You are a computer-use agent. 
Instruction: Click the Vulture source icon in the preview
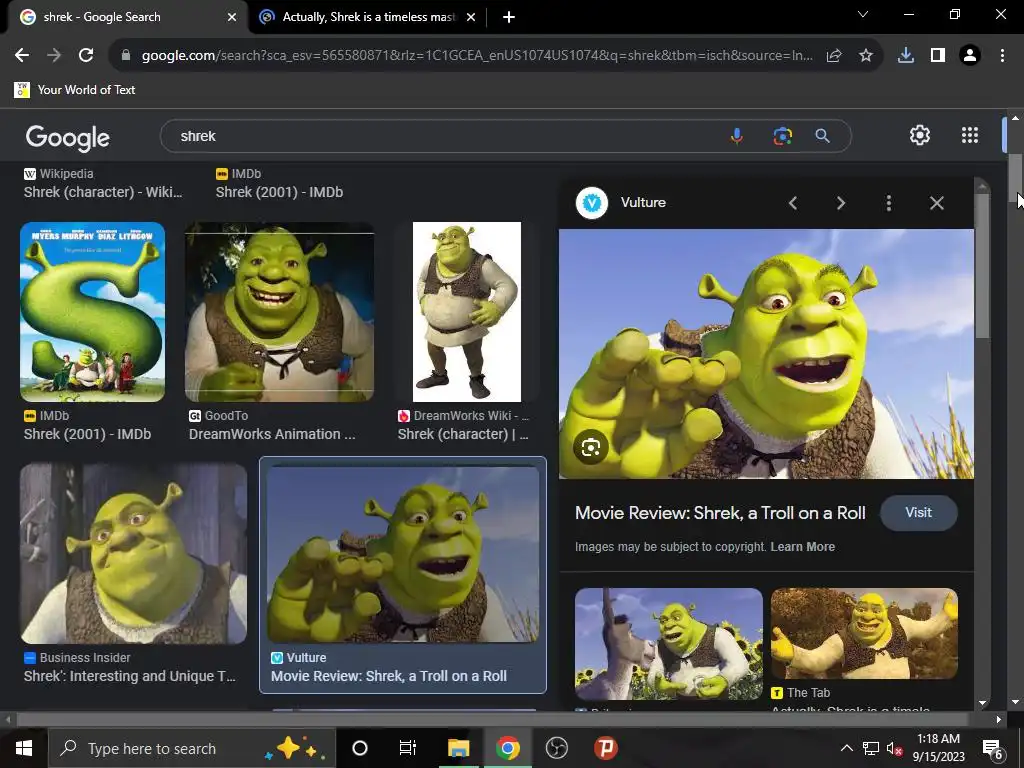coord(592,202)
